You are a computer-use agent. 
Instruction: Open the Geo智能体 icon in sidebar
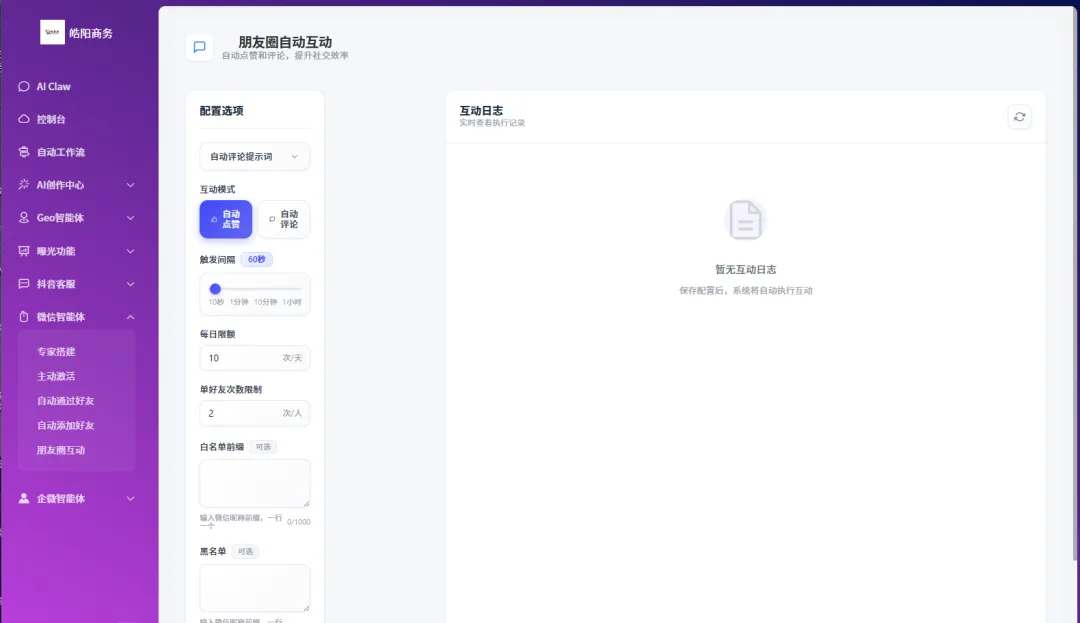click(23, 218)
